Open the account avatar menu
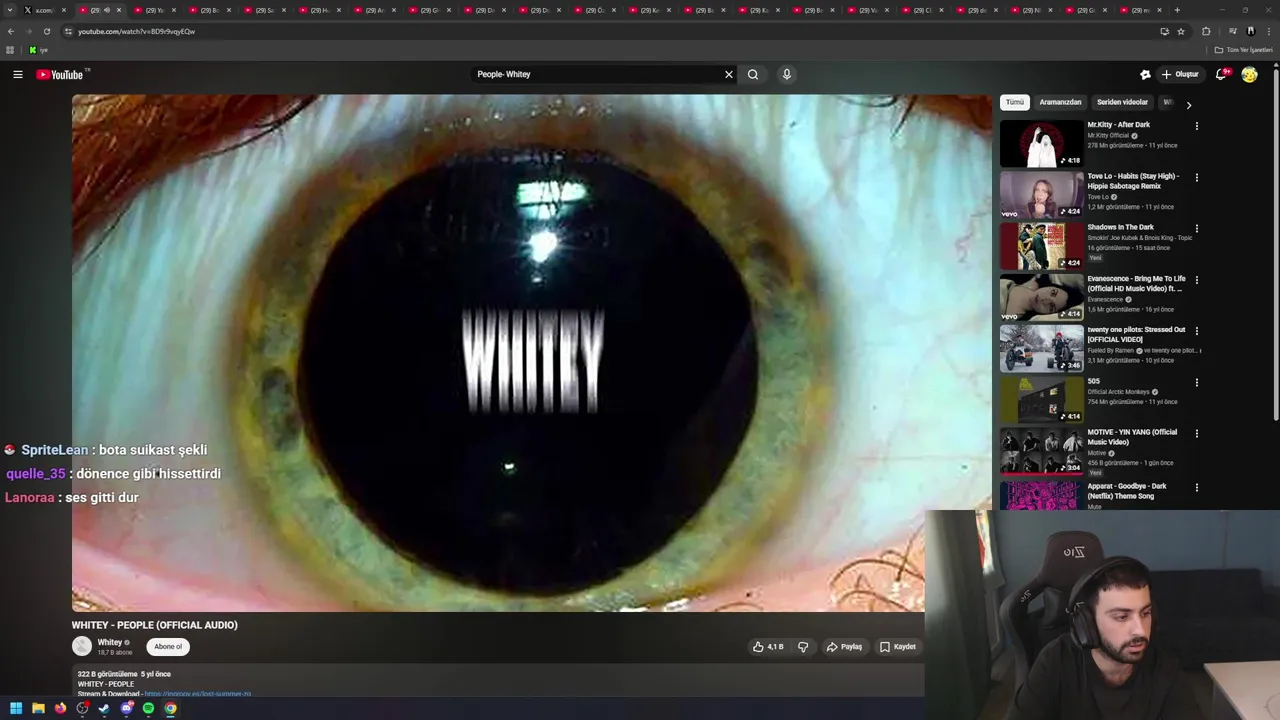This screenshot has height=720, width=1280. point(1249,74)
